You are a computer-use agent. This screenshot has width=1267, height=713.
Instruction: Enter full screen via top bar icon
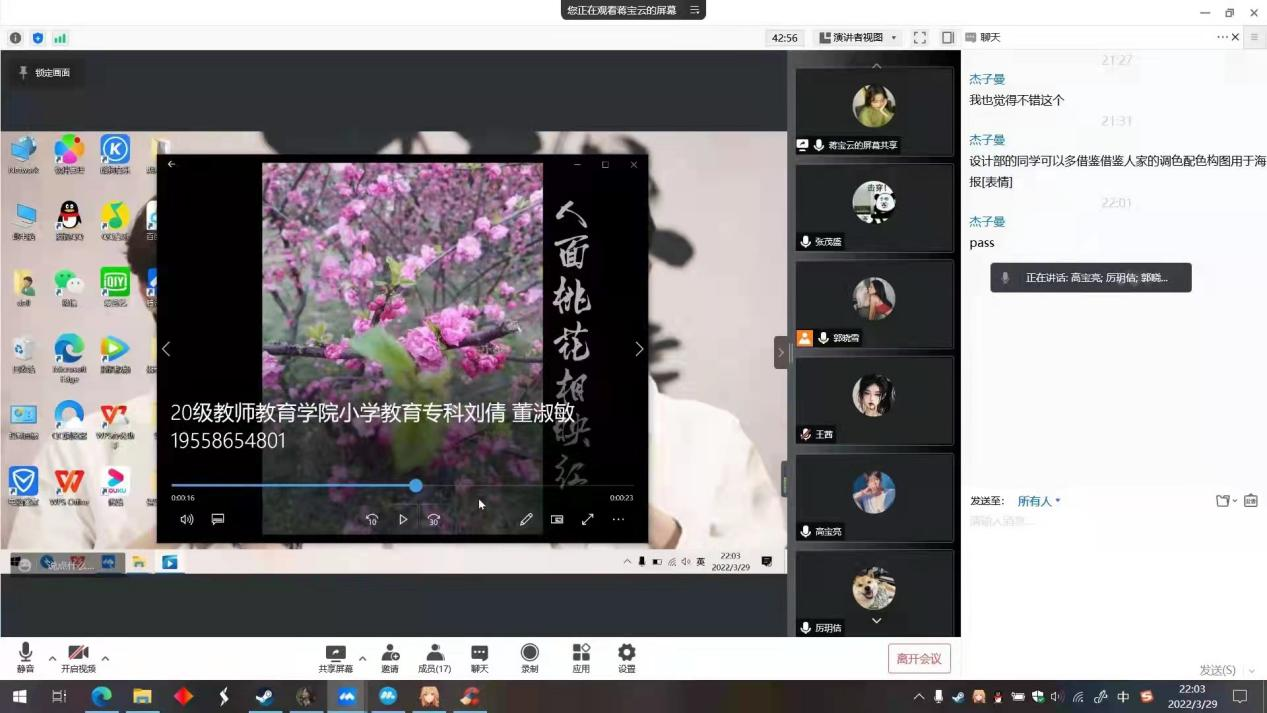coord(919,38)
